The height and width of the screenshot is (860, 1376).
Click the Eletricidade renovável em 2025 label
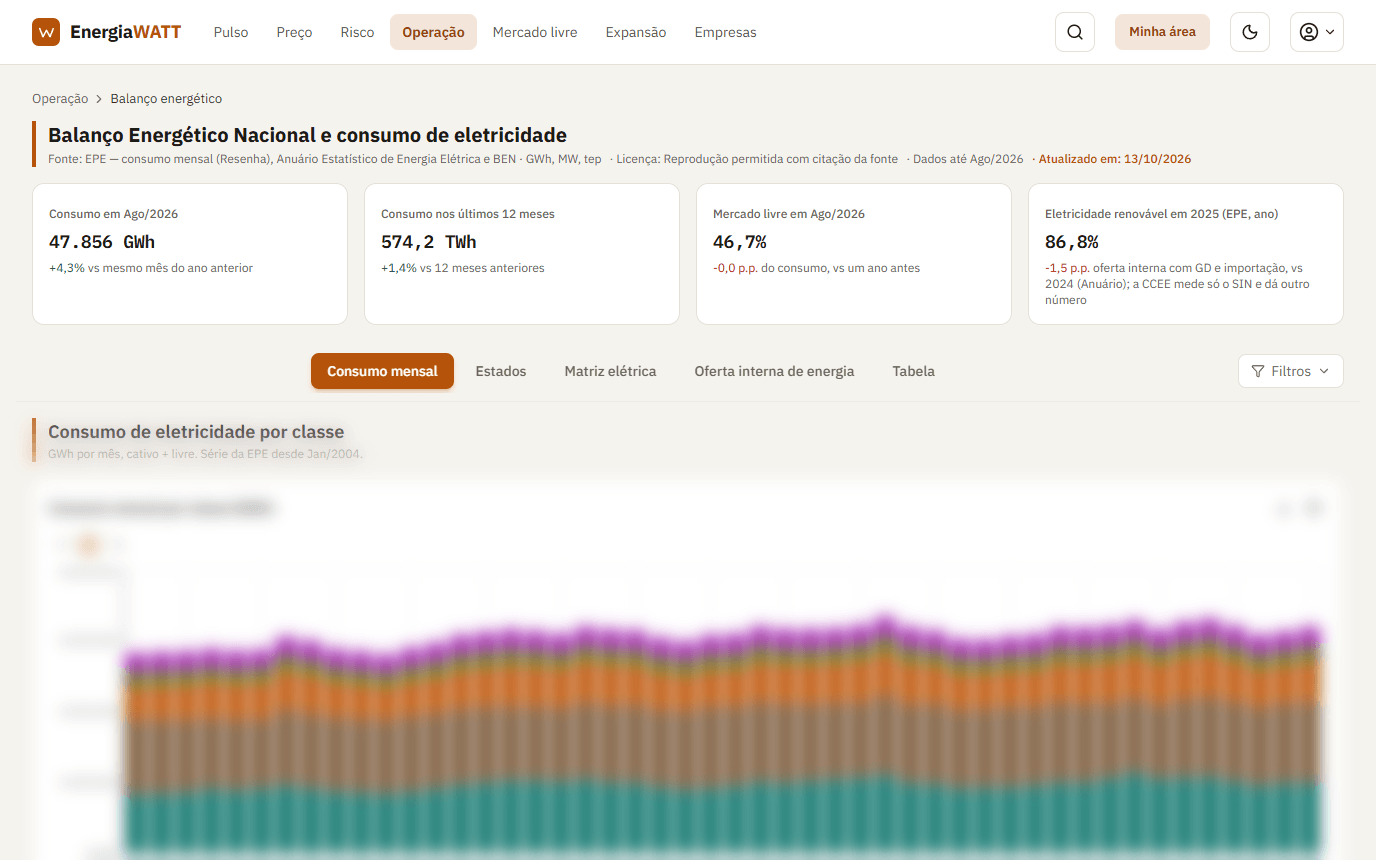click(x=1161, y=214)
